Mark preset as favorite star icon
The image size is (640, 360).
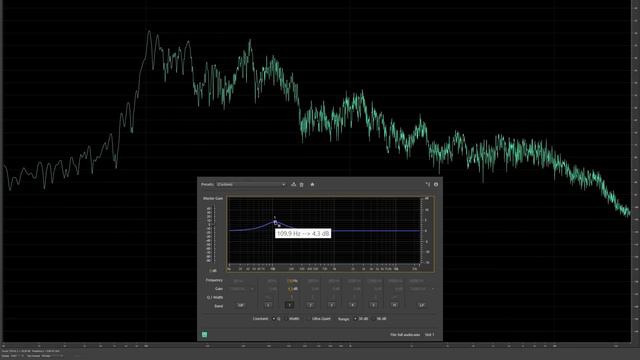tap(312, 184)
